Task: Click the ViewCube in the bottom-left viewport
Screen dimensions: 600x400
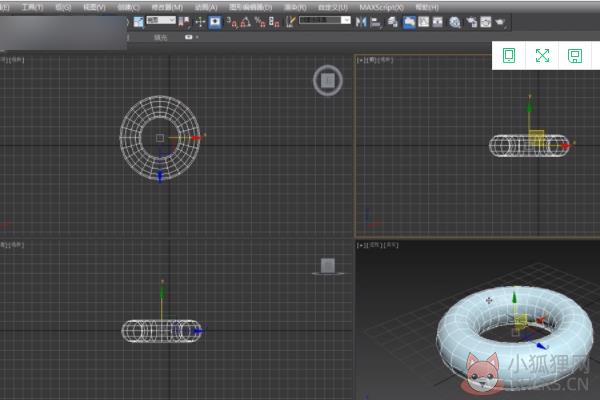Action: [x=328, y=266]
